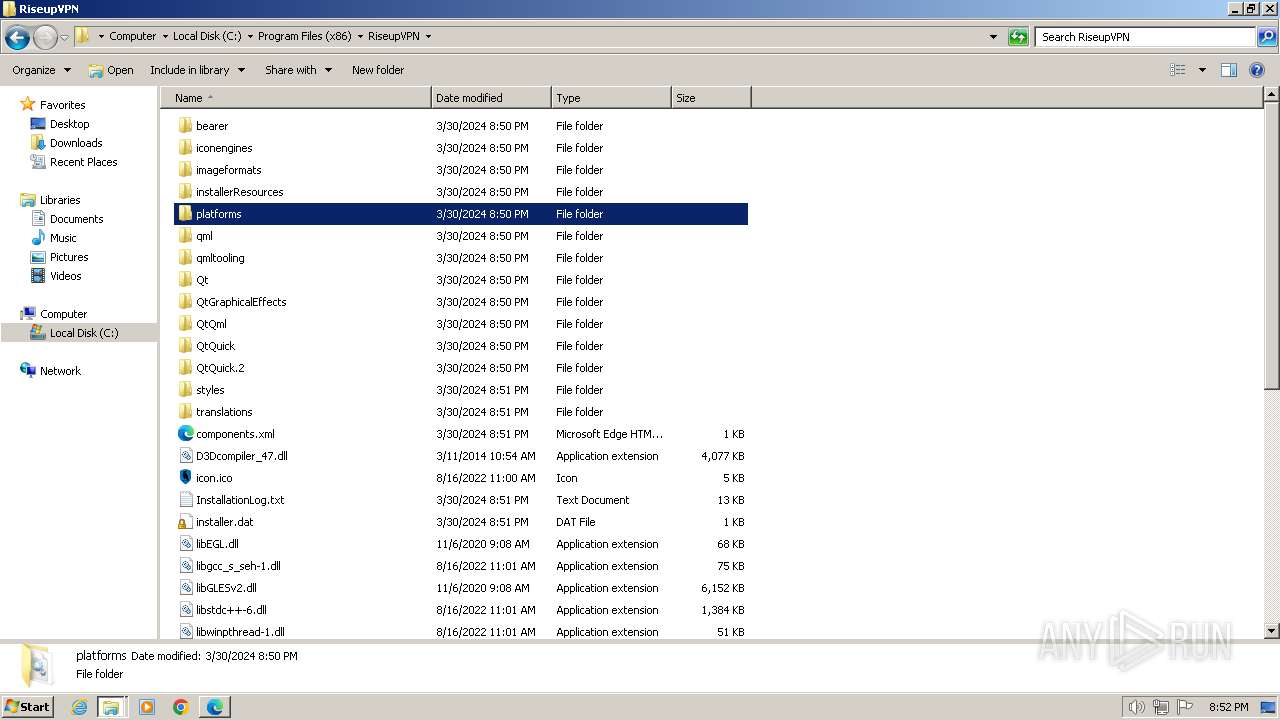Open the Share with dropdown
Image resolution: width=1280 pixels, height=720 pixels.
click(298, 70)
